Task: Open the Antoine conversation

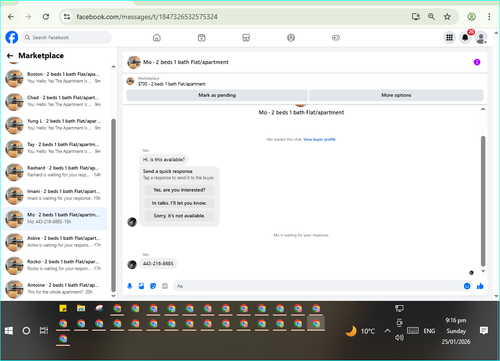Action: click(55, 289)
